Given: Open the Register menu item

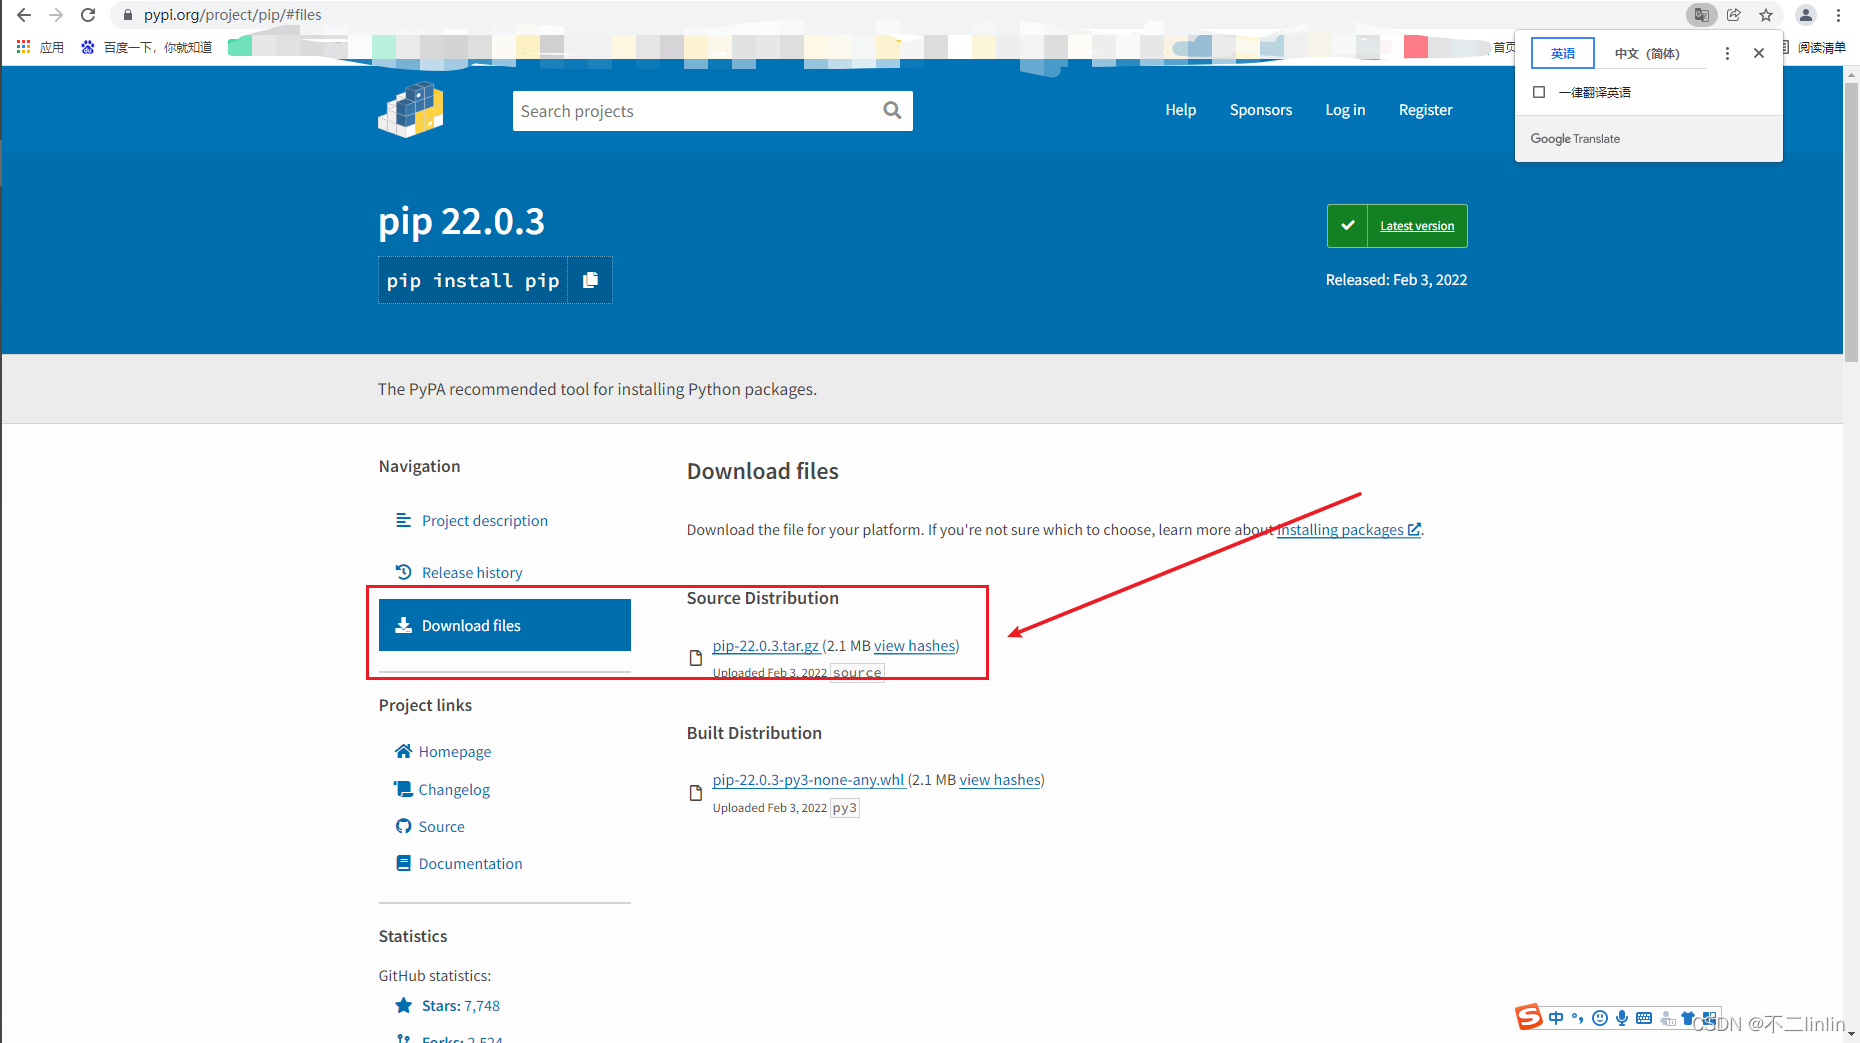Looking at the screenshot, I should point(1425,110).
